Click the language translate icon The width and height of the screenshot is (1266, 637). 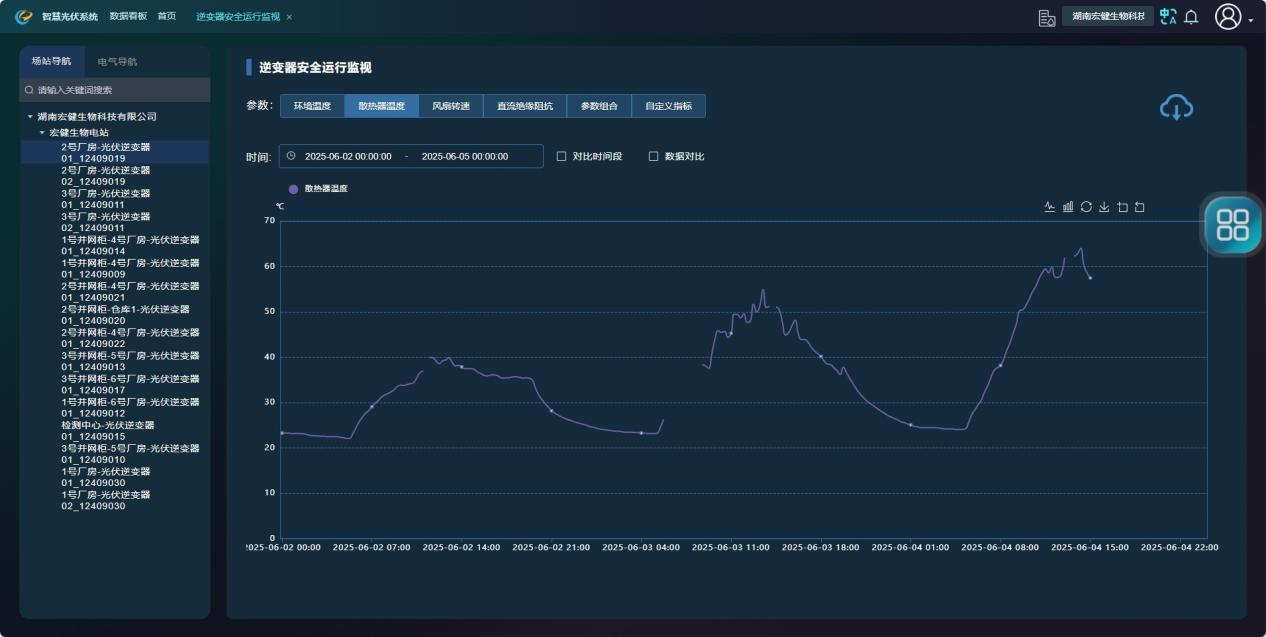1168,17
